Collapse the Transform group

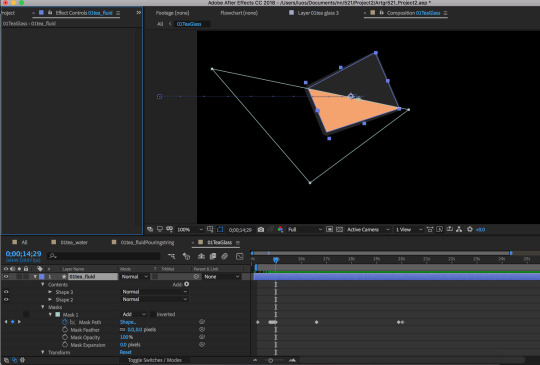point(43,352)
